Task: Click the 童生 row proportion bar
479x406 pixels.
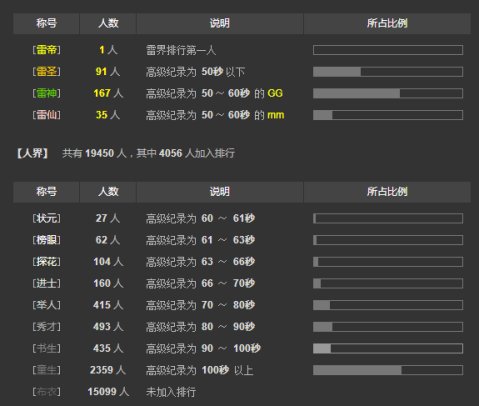Action: (388, 370)
